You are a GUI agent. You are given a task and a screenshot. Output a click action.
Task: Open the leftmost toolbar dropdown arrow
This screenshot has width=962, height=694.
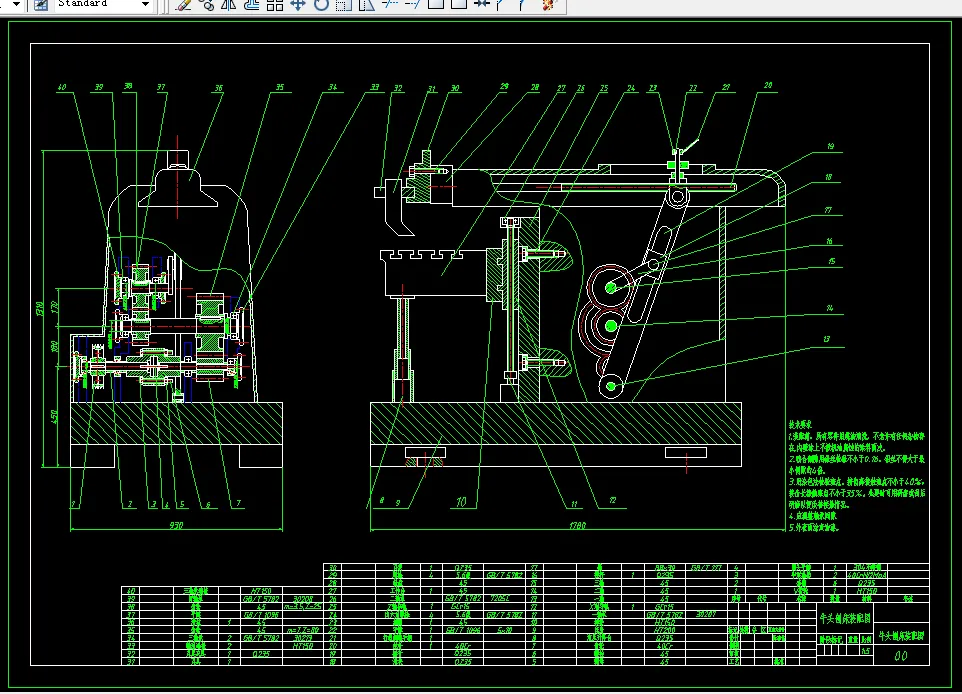[x=15, y=5]
